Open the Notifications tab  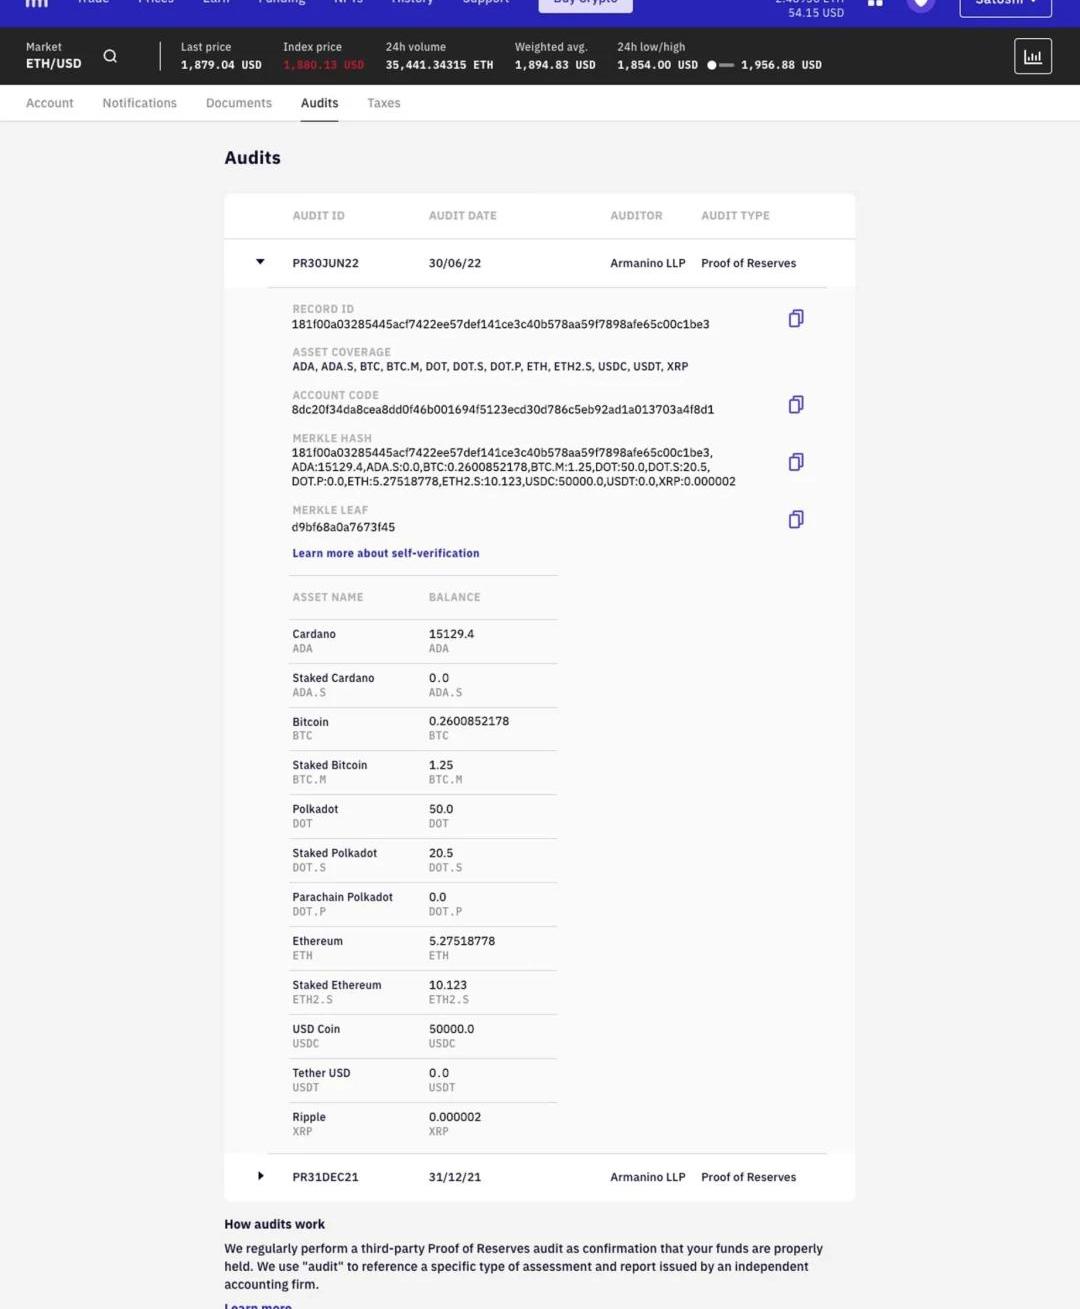click(139, 103)
